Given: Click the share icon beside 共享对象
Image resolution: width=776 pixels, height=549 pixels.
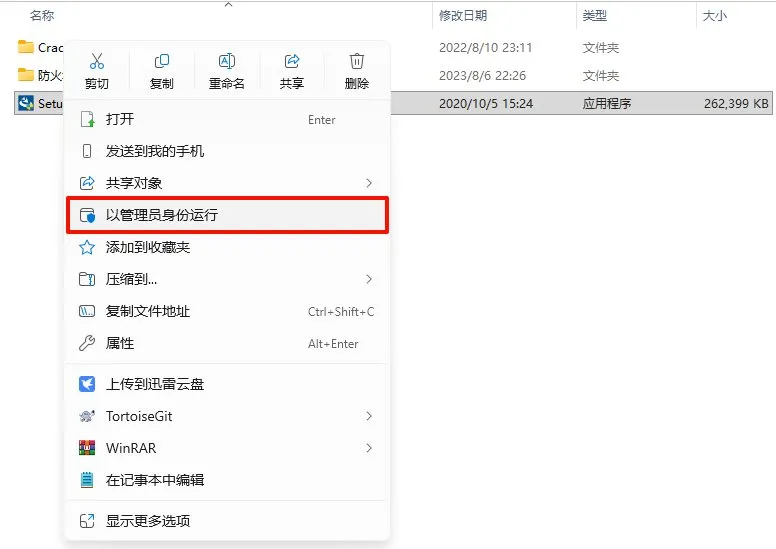Looking at the screenshot, I should pos(87,183).
